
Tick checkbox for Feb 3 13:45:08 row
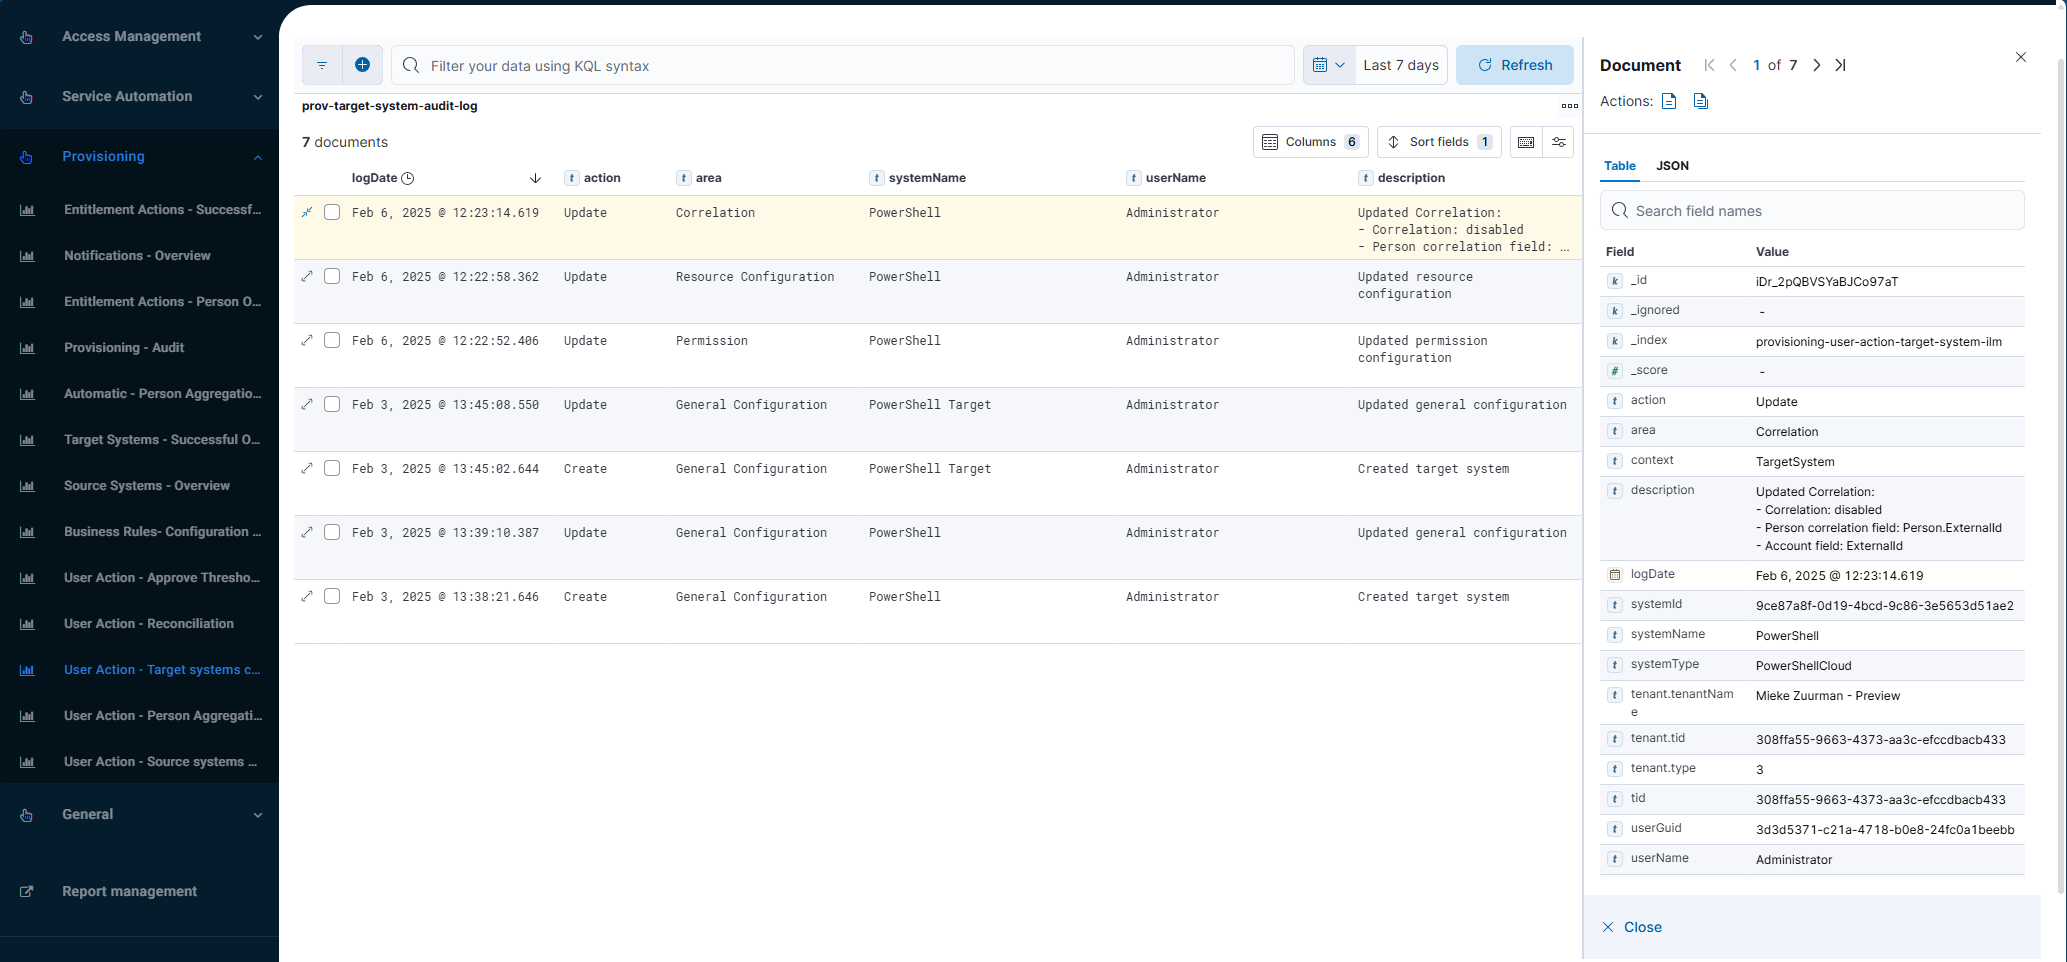[332, 404]
